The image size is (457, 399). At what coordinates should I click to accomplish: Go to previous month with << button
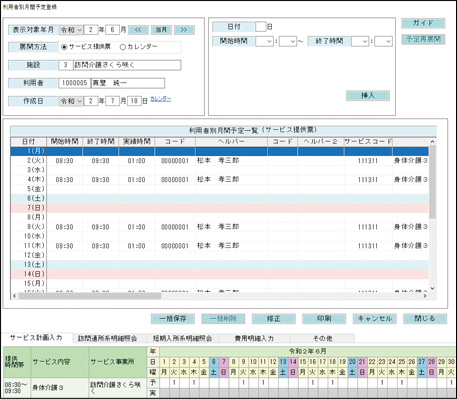[138, 30]
